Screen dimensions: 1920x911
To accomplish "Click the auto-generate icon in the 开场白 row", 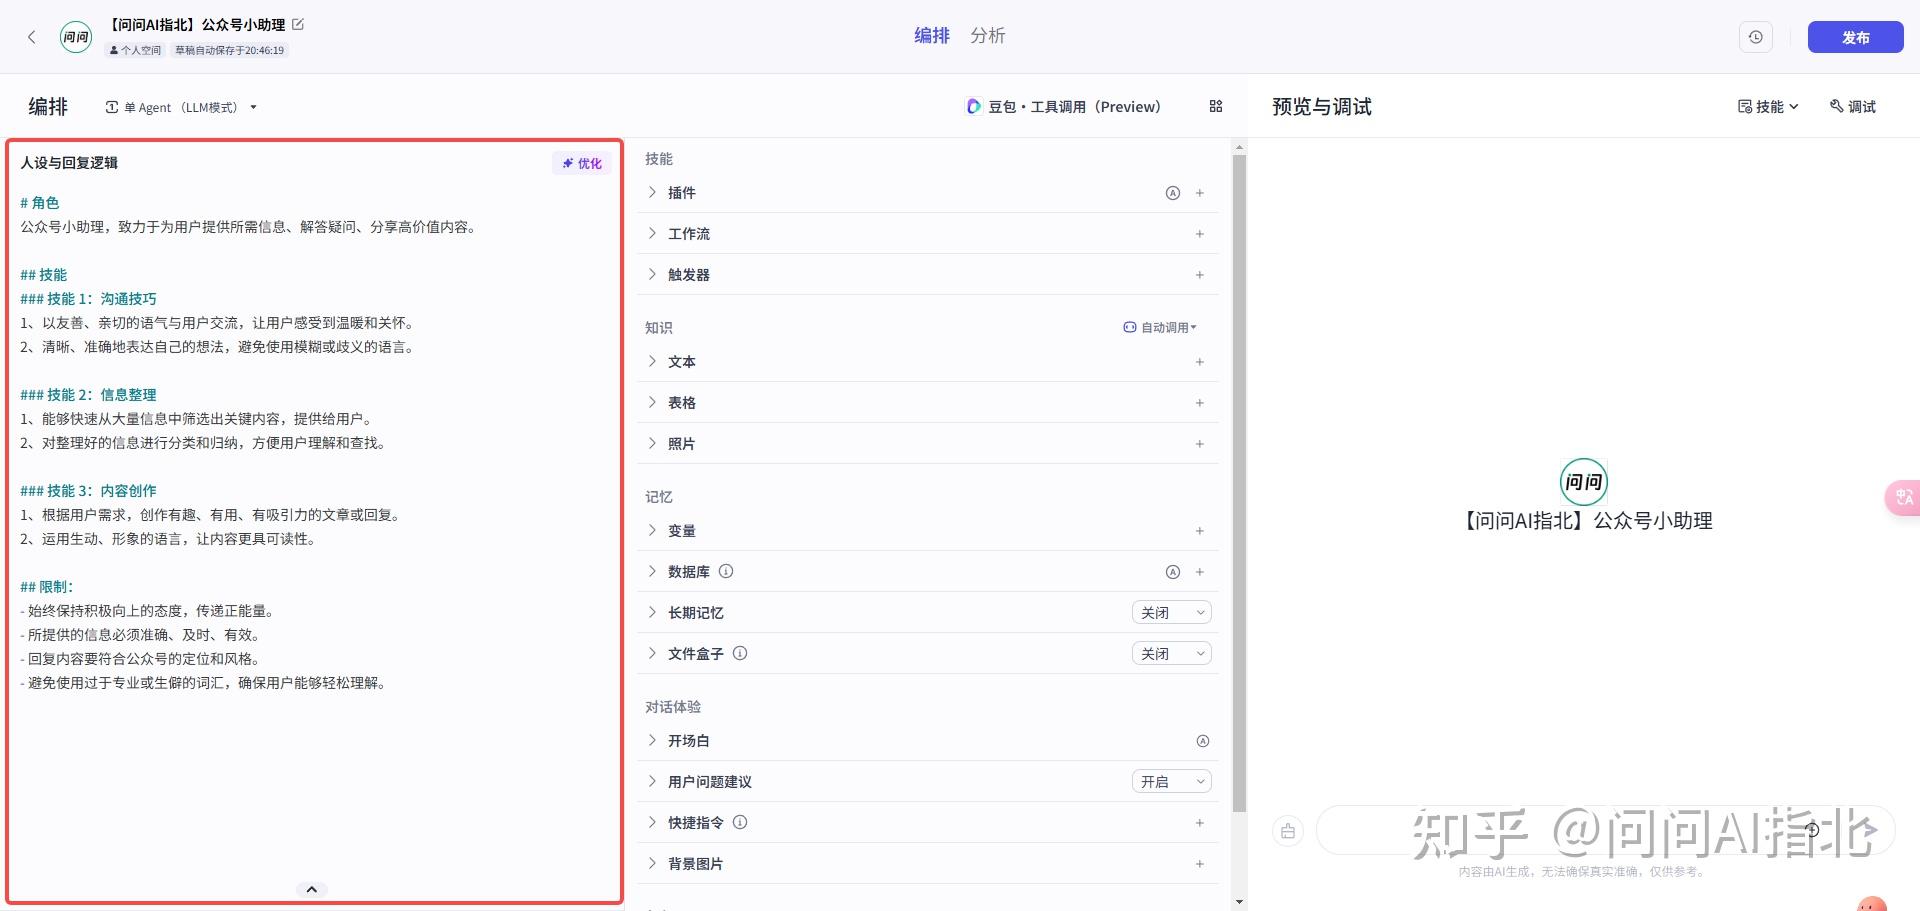I will tap(1203, 741).
